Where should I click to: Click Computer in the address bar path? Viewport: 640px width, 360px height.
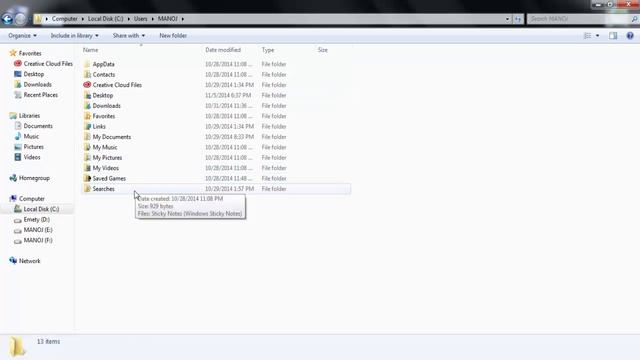coord(64,19)
